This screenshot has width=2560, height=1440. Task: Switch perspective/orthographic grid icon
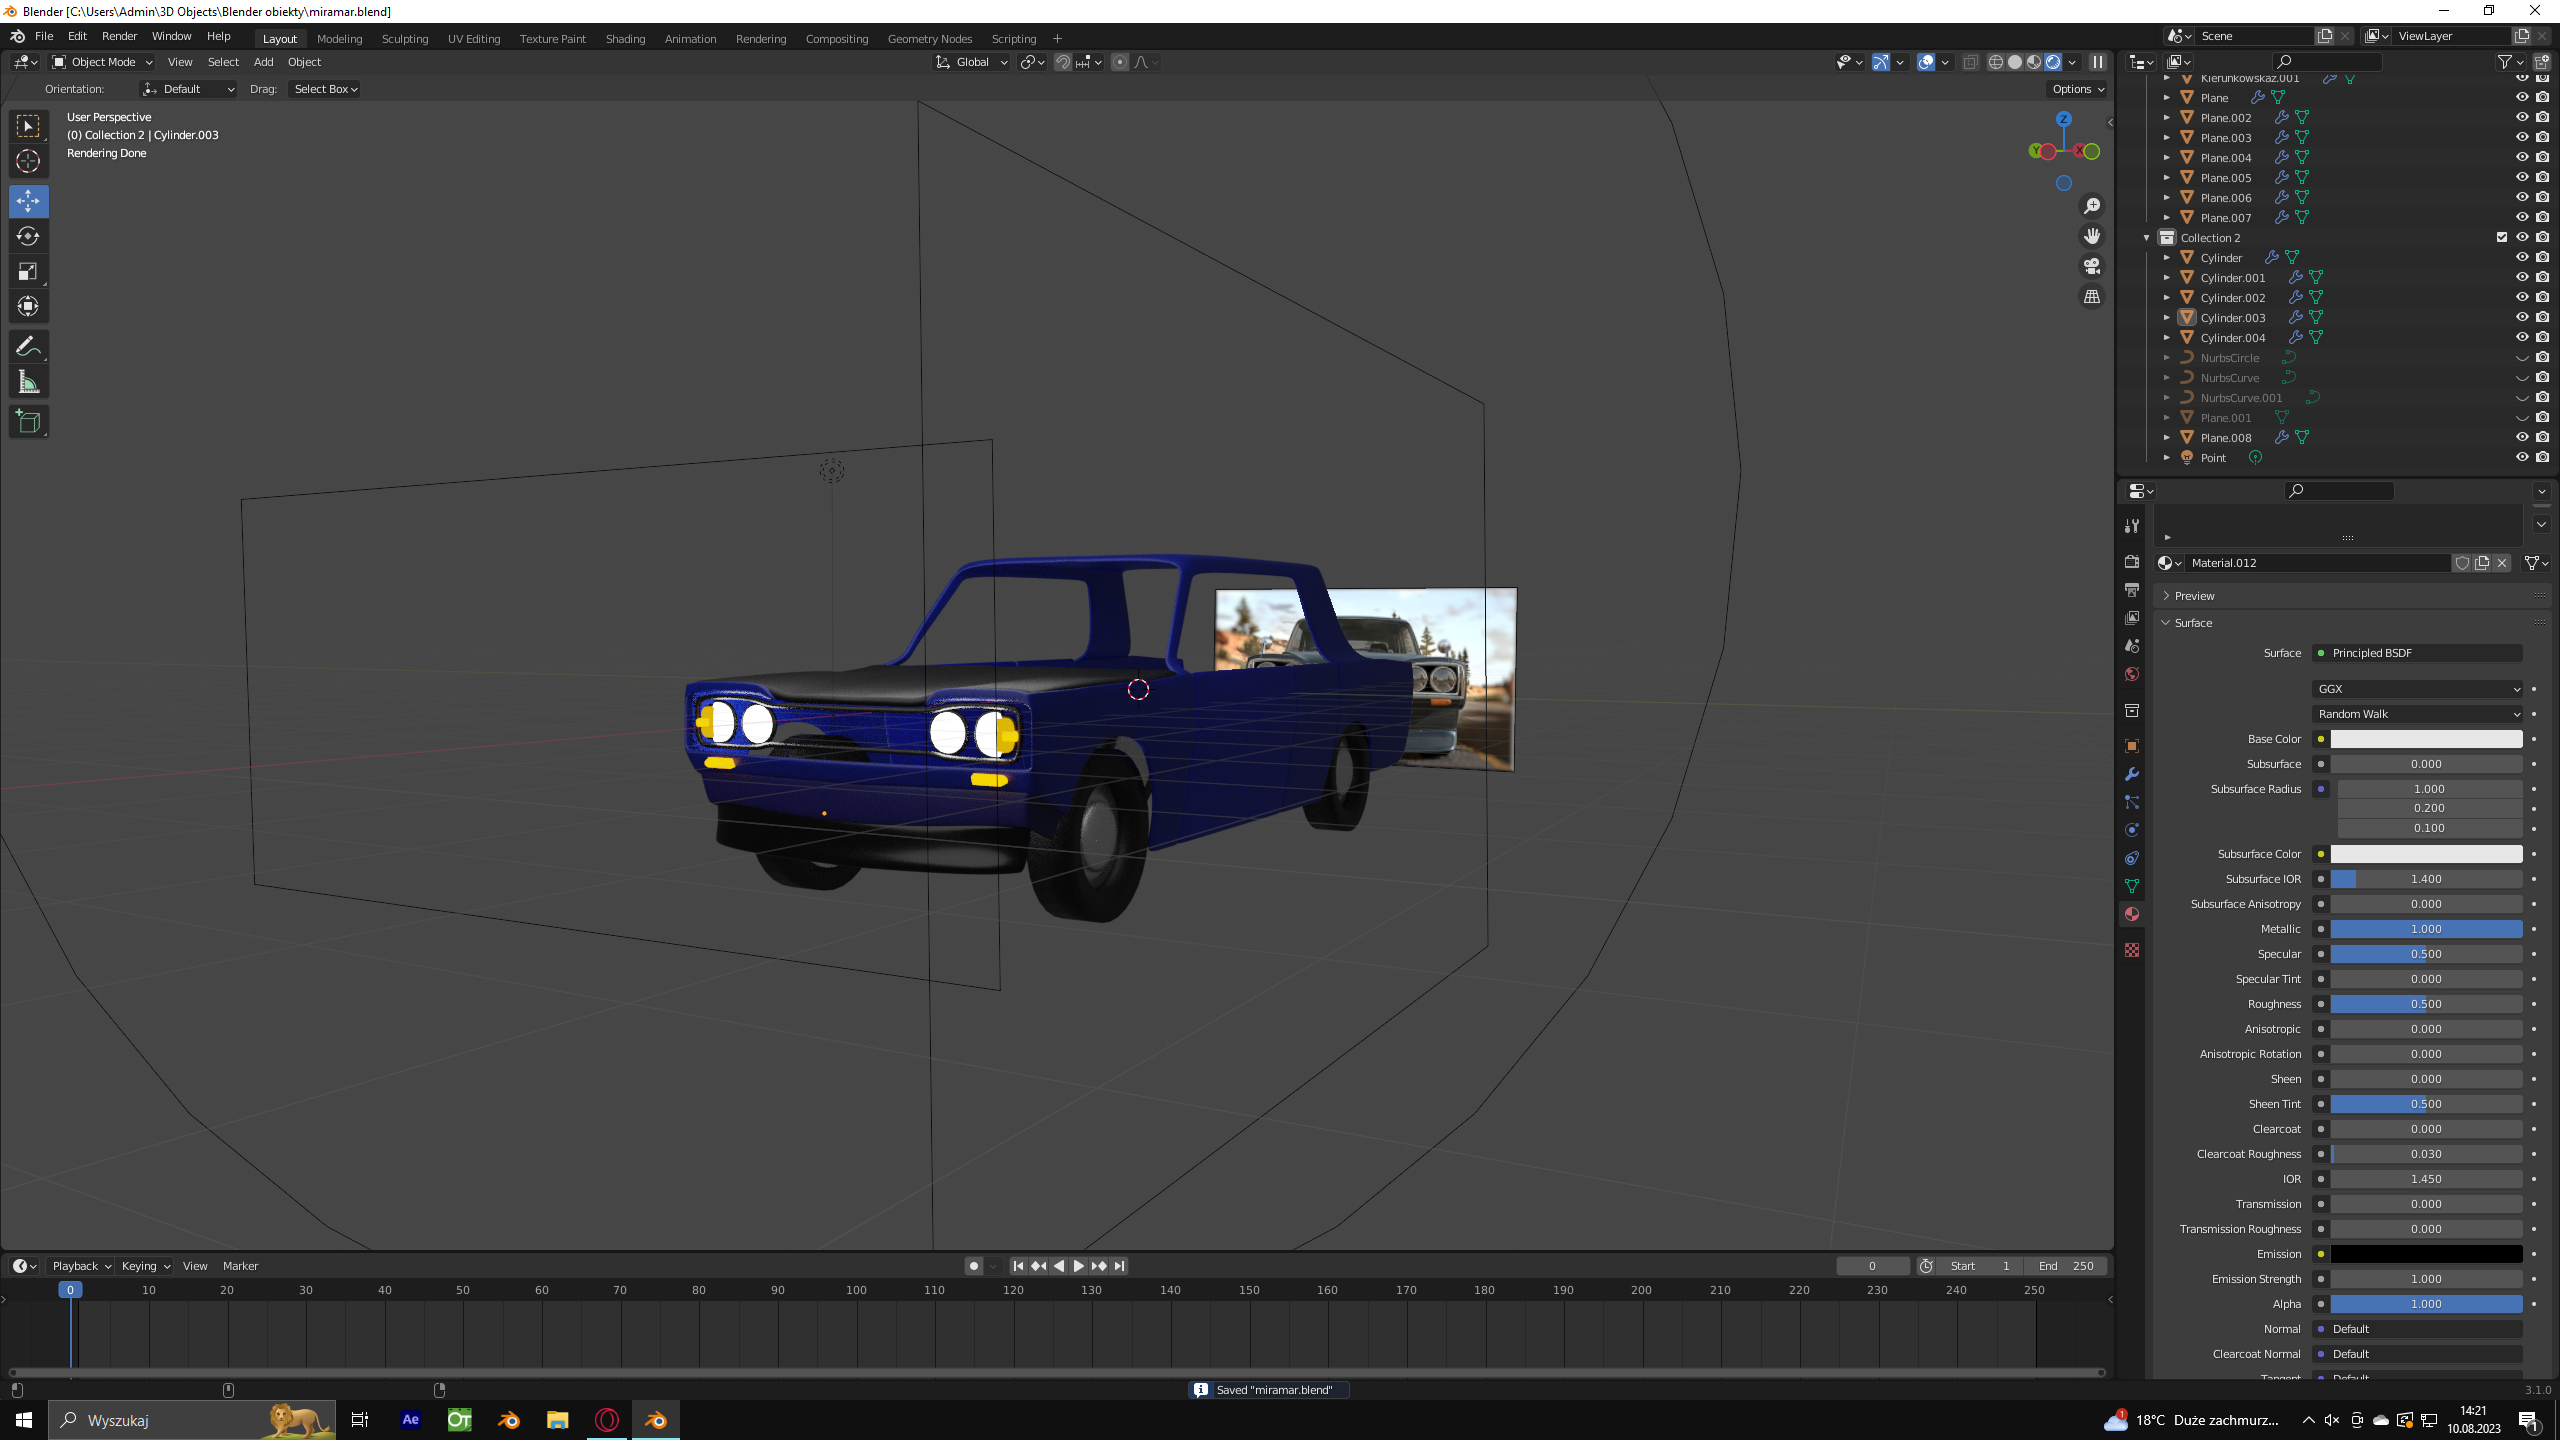coord(2092,296)
